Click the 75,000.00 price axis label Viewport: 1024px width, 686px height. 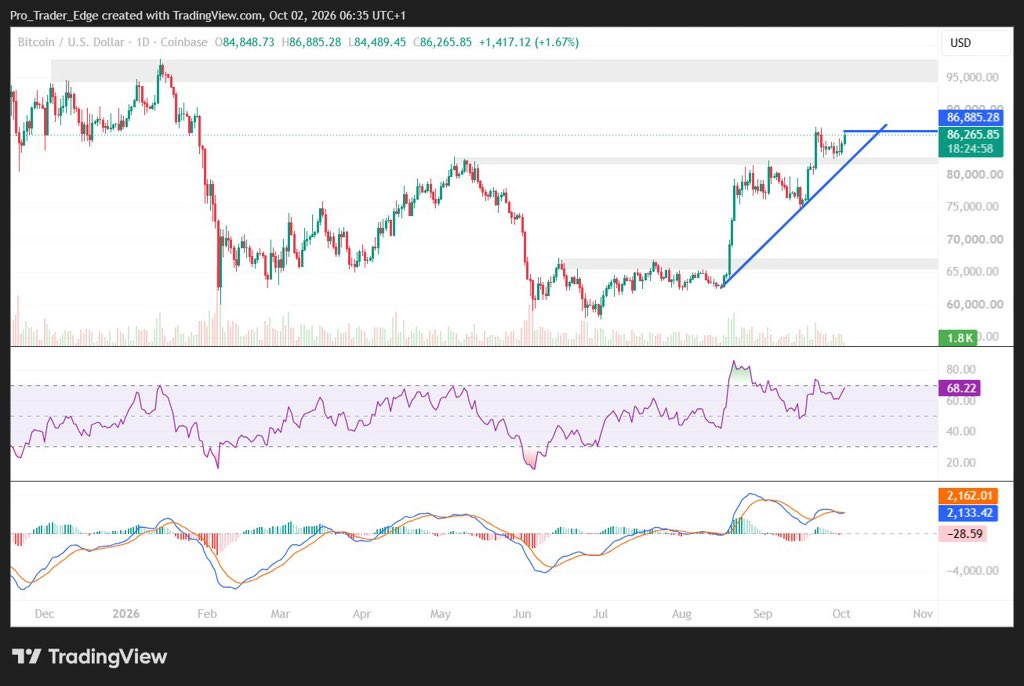click(x=972, y=206)
